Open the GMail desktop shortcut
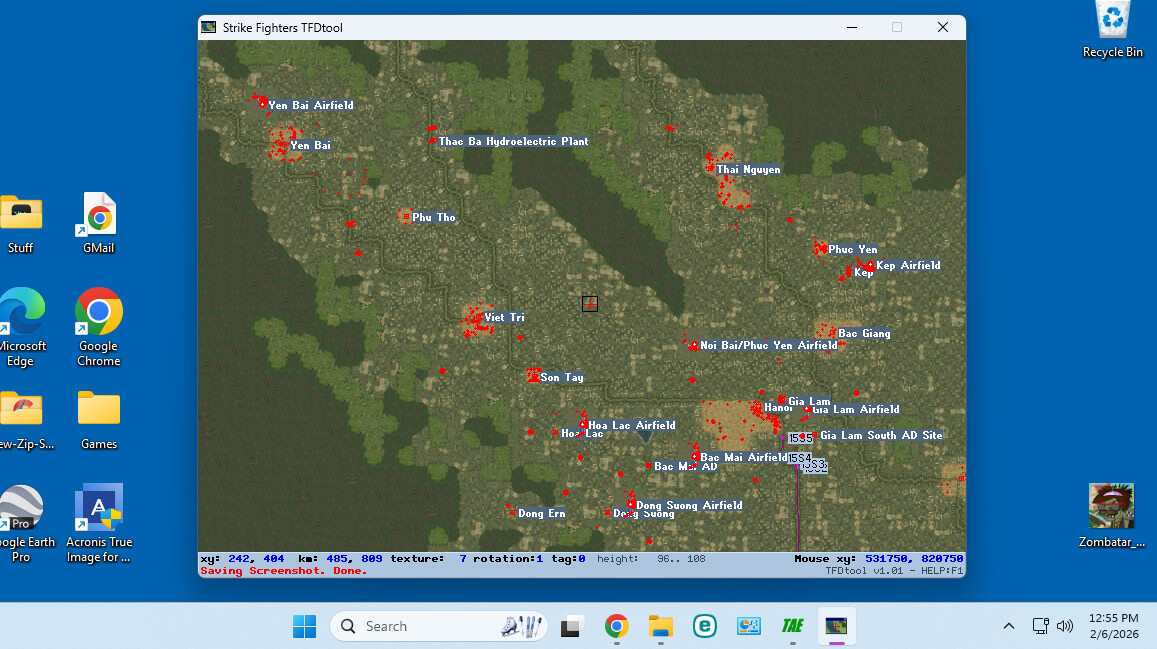The image size is (1157, 649). tap(99, 223)
